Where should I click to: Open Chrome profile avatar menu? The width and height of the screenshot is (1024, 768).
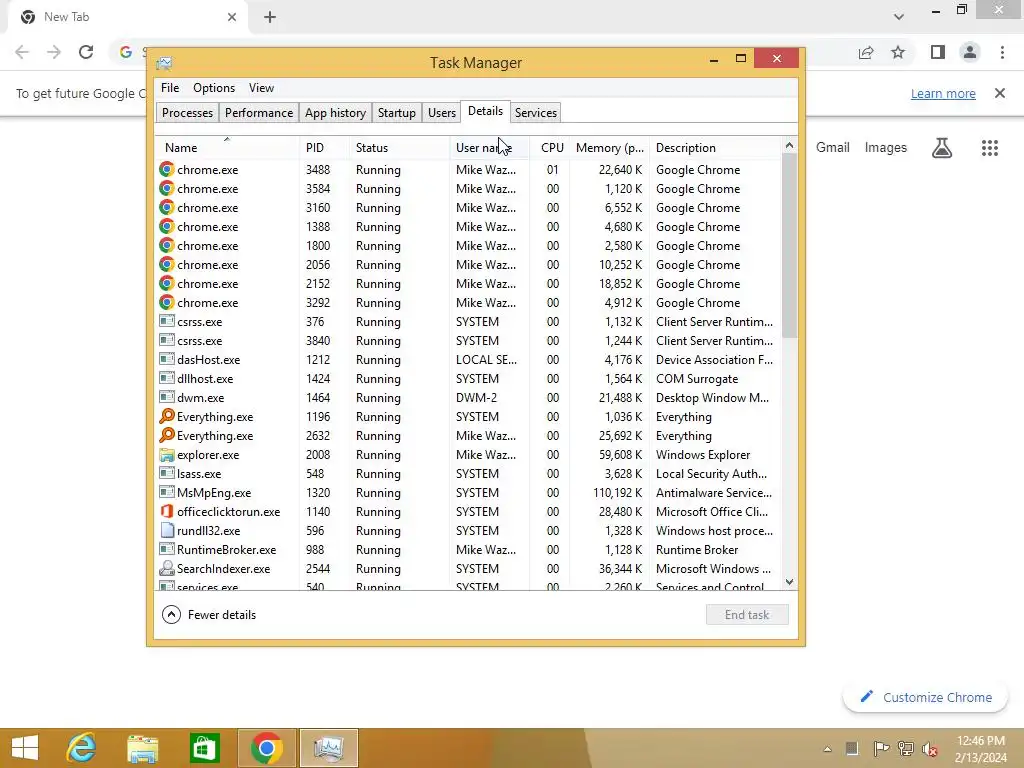click(x=970, y=52)
